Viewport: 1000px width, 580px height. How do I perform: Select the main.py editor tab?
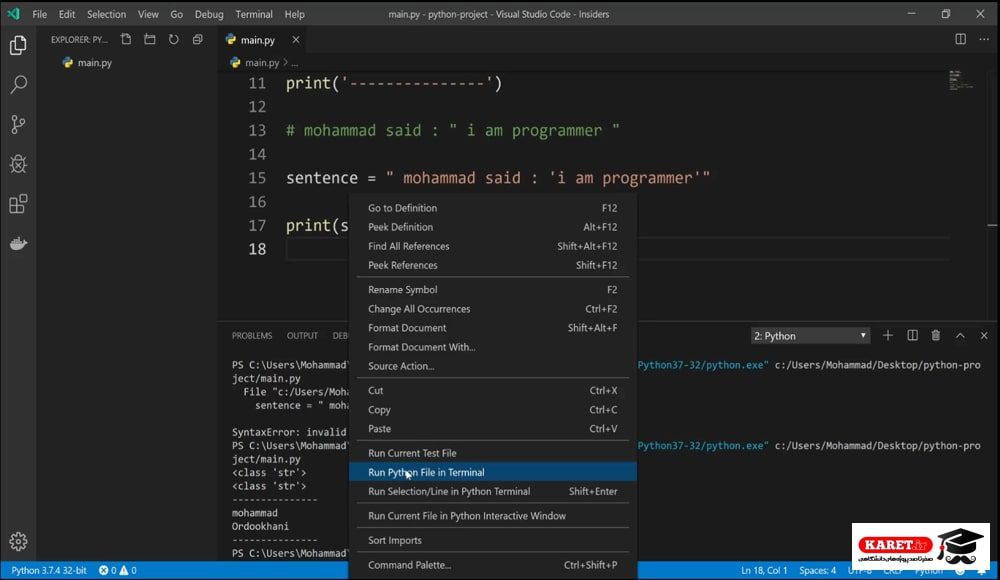point(263,40)
